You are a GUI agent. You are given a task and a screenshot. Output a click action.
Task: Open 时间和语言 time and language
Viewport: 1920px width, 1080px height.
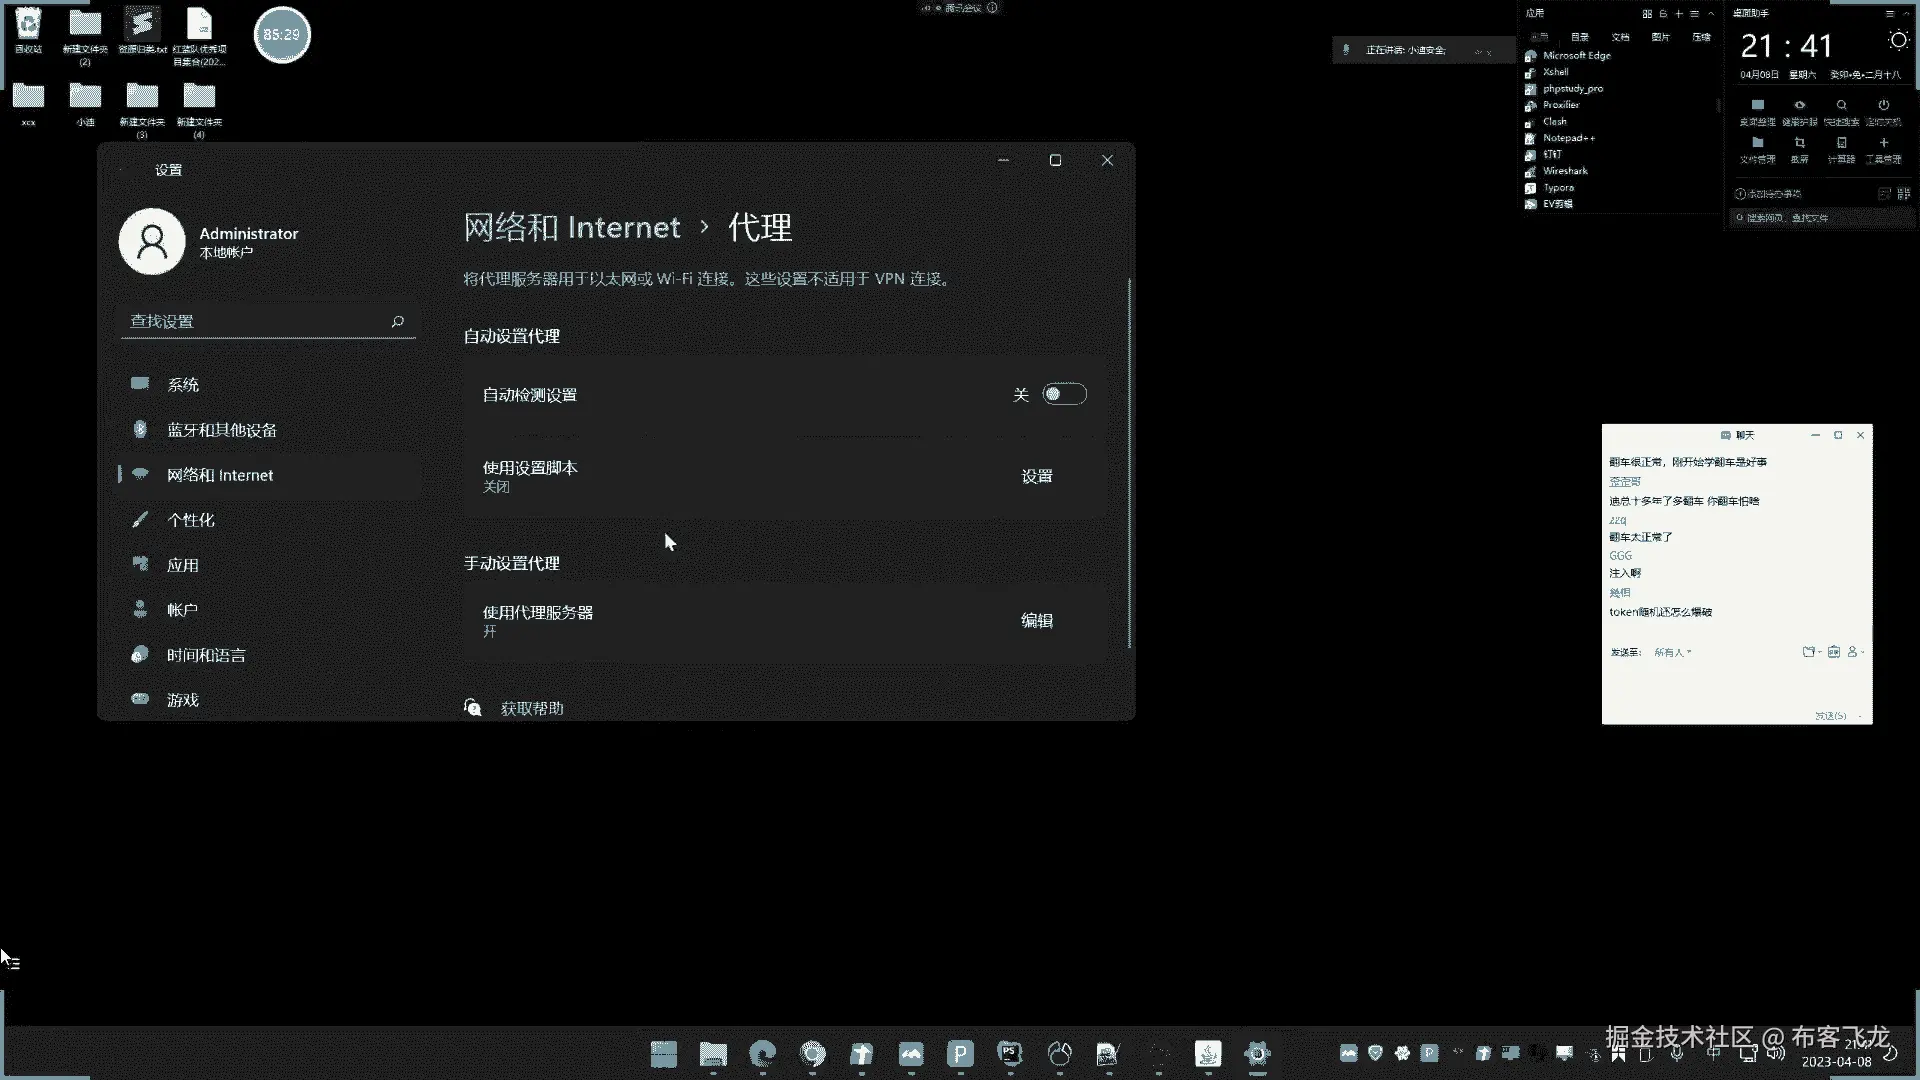(205, 655)
